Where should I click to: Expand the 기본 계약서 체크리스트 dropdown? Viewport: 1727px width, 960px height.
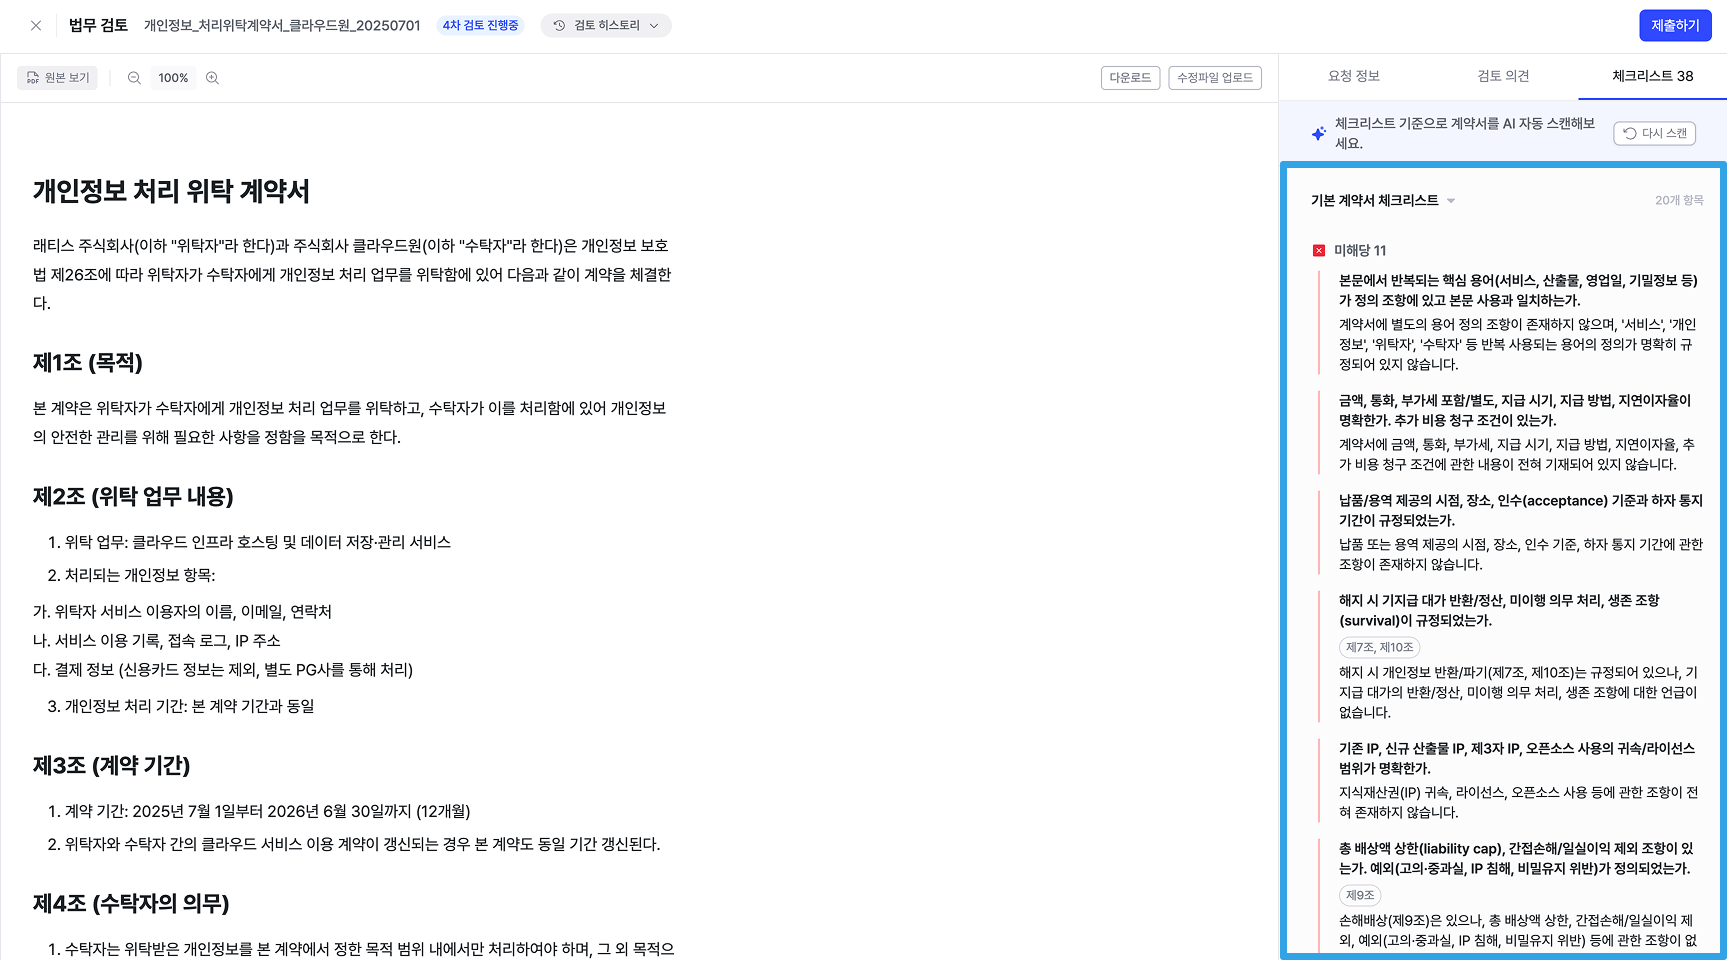click(1383, 201)
